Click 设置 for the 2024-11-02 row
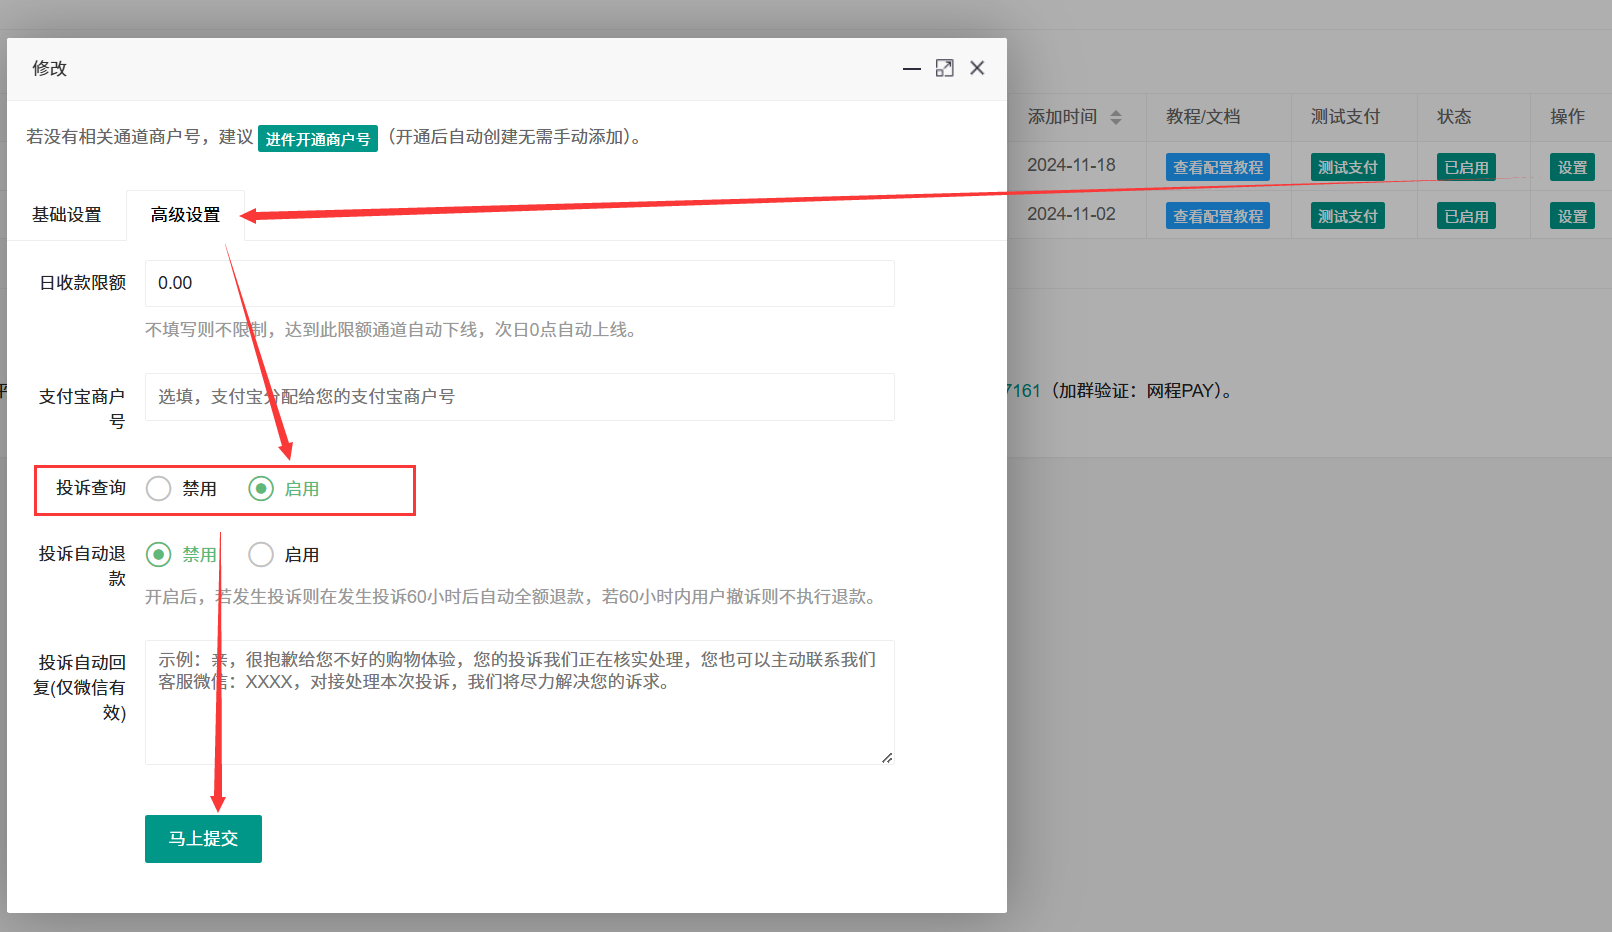 (x=1571, y=217)
